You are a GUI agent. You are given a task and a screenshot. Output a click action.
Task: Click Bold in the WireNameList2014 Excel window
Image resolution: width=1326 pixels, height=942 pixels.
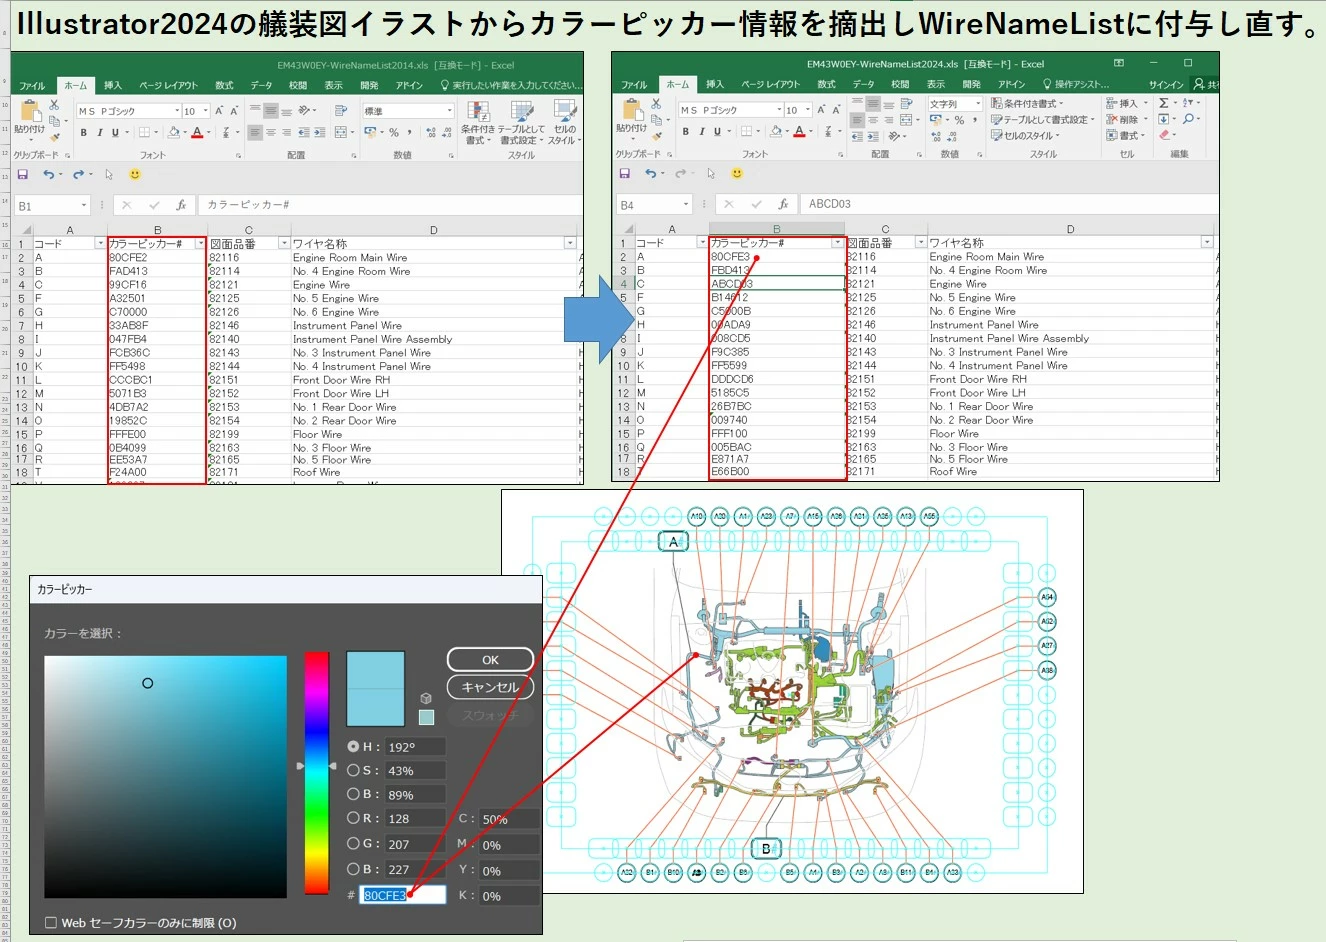[x=84, y=132]
